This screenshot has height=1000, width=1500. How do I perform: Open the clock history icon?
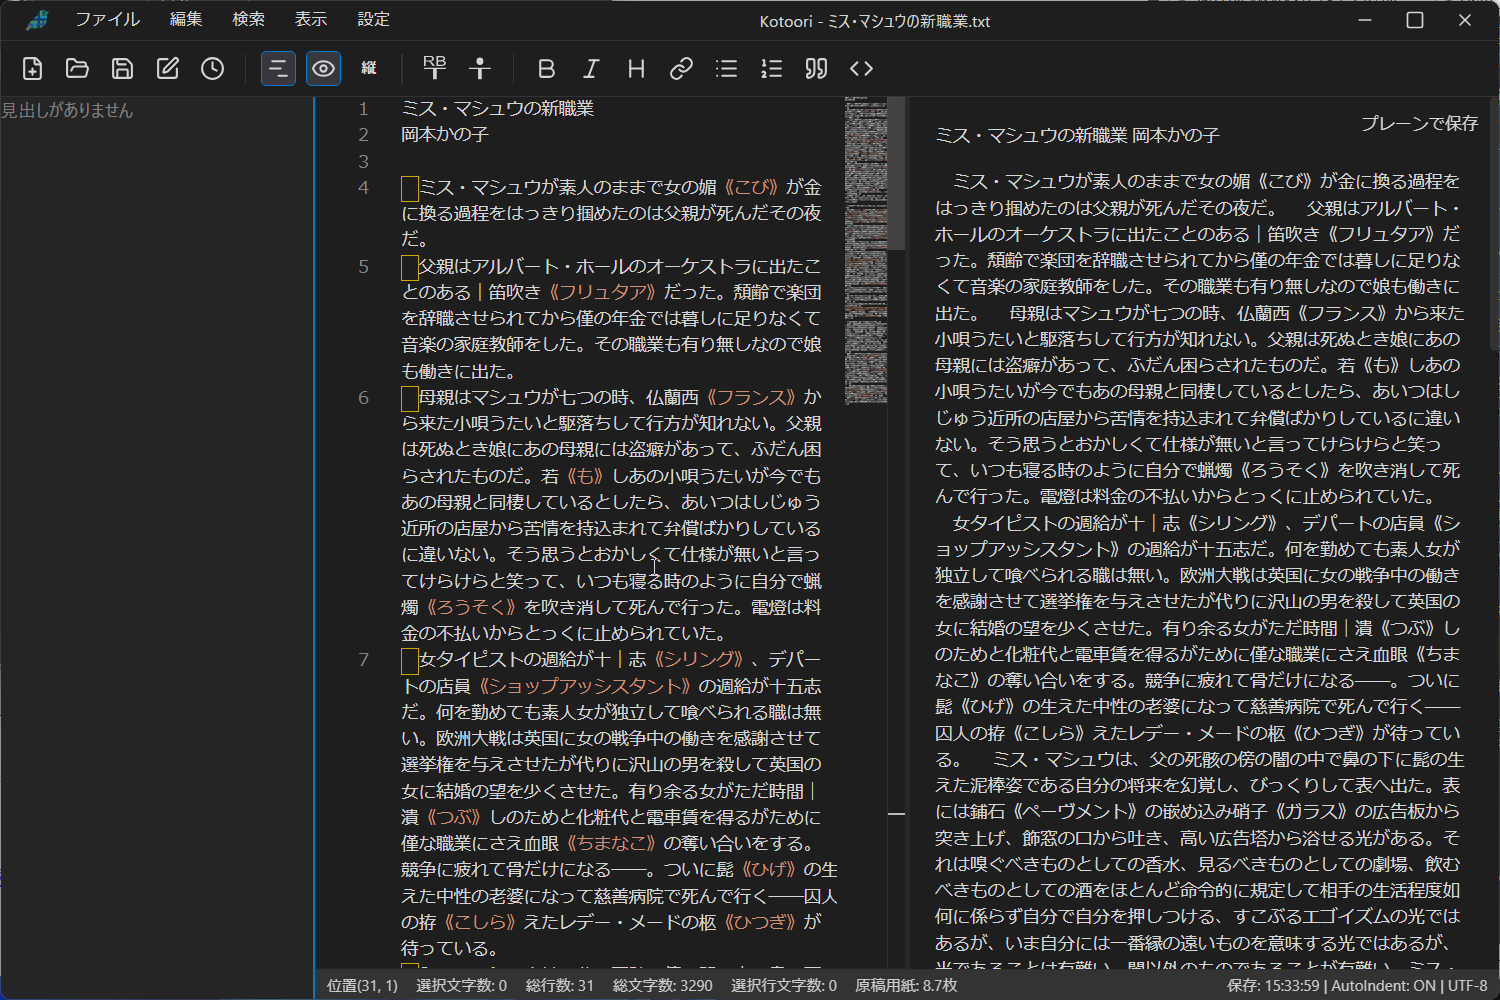[x=212, y=69]
